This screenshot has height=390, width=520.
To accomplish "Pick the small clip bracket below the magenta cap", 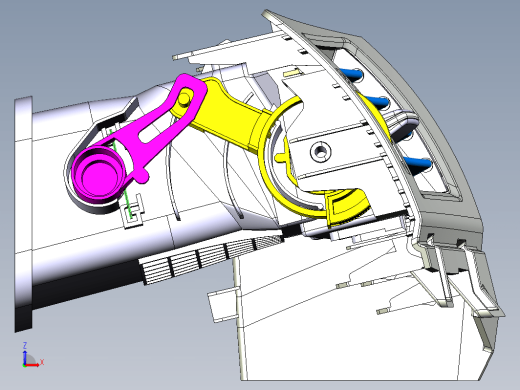I will coord(133,212).
